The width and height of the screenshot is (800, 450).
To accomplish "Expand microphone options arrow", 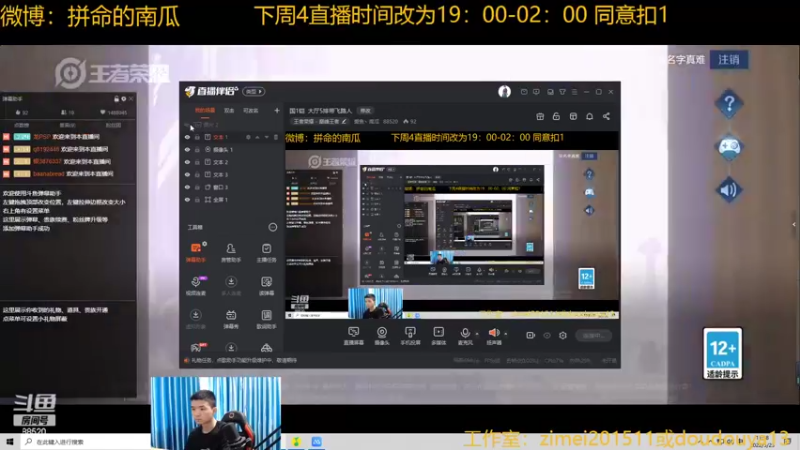I will 477,334.
